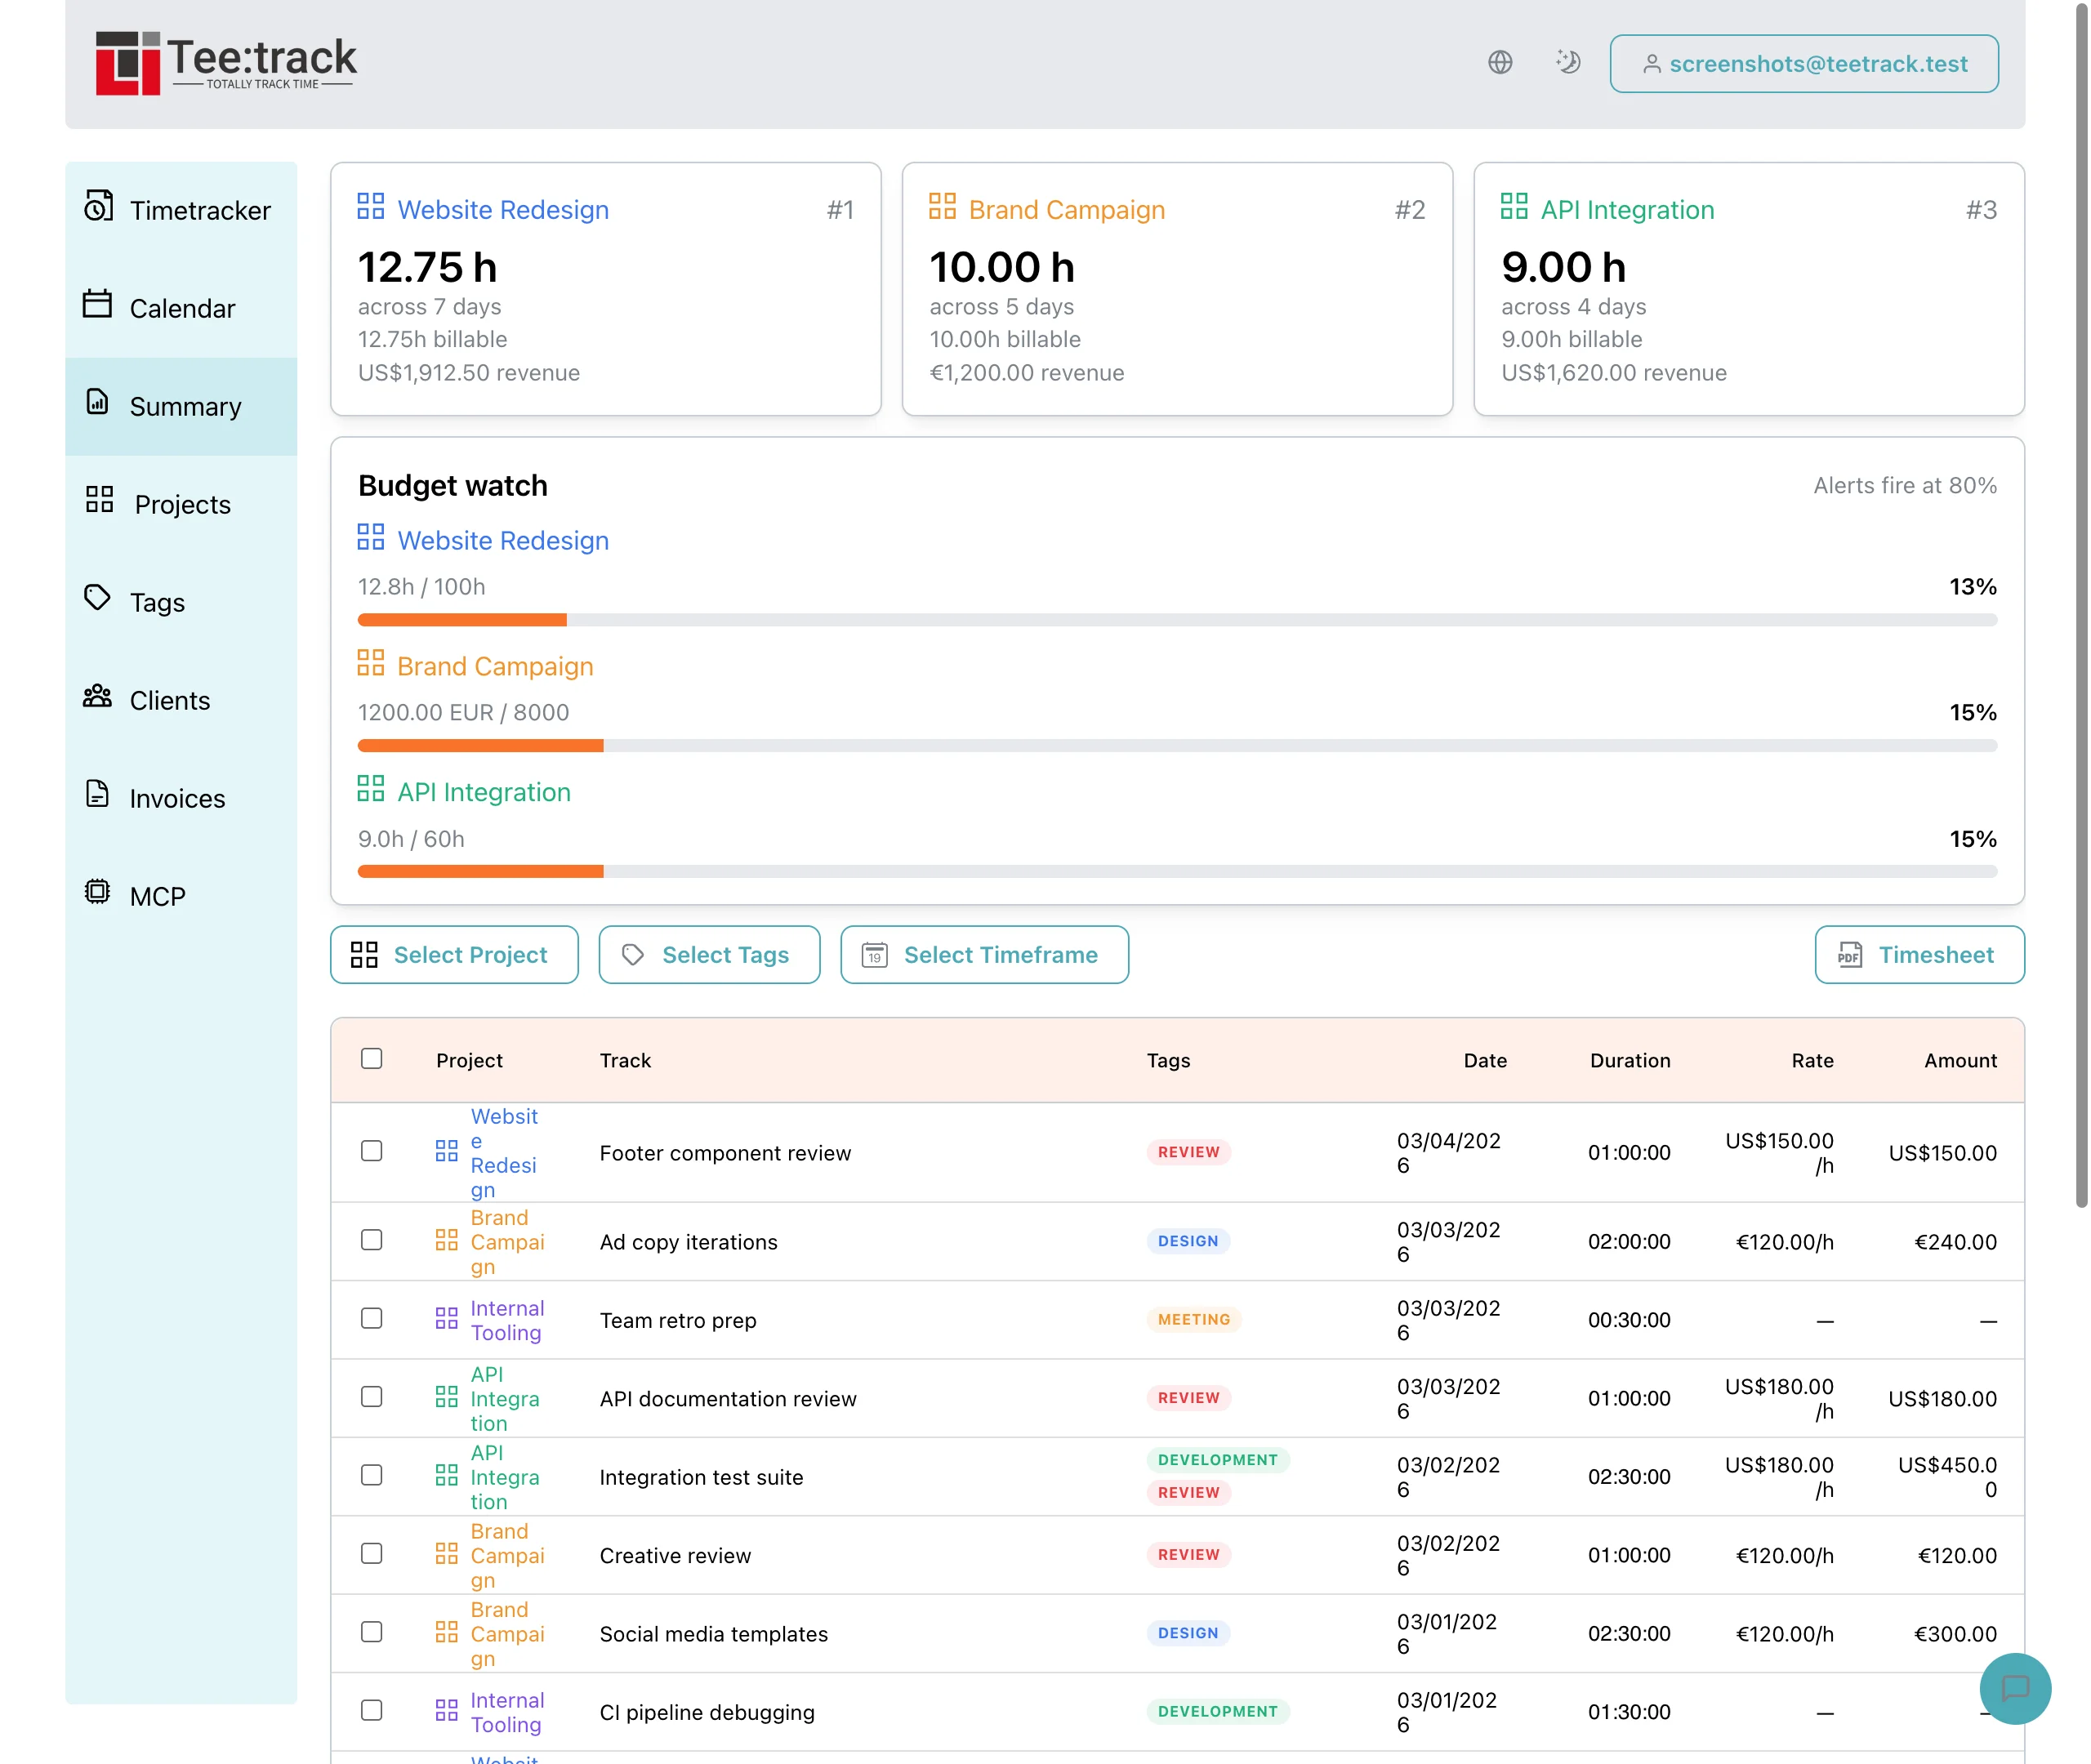Open the Select Tags filter

pos(709,954)
